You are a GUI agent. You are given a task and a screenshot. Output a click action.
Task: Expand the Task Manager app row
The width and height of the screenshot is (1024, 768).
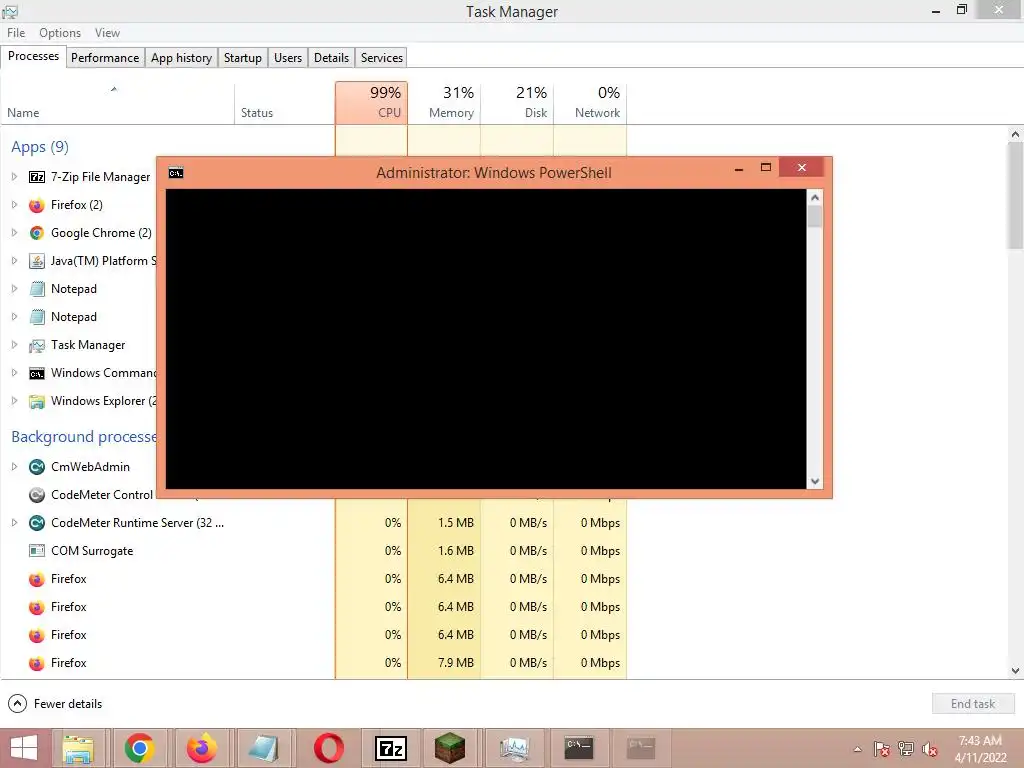(14, 345)
